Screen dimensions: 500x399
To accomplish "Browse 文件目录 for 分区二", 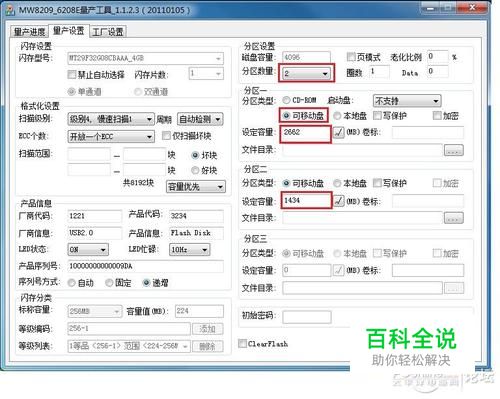I will click(x=454, y=218).
